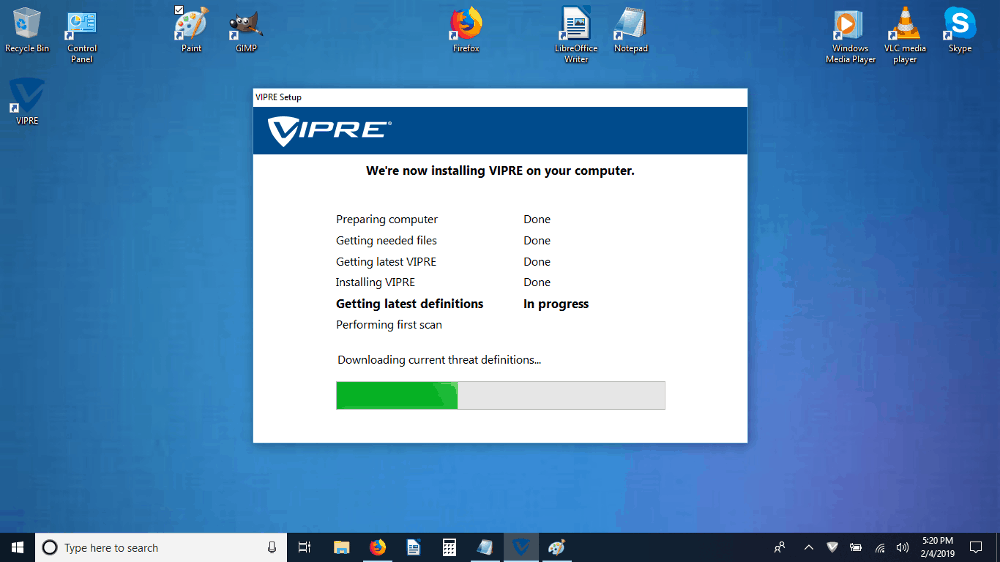Click the Show Desktop sliver at taskbar end
This screenshot has height=562, width=1000.
tap(997, 547)
